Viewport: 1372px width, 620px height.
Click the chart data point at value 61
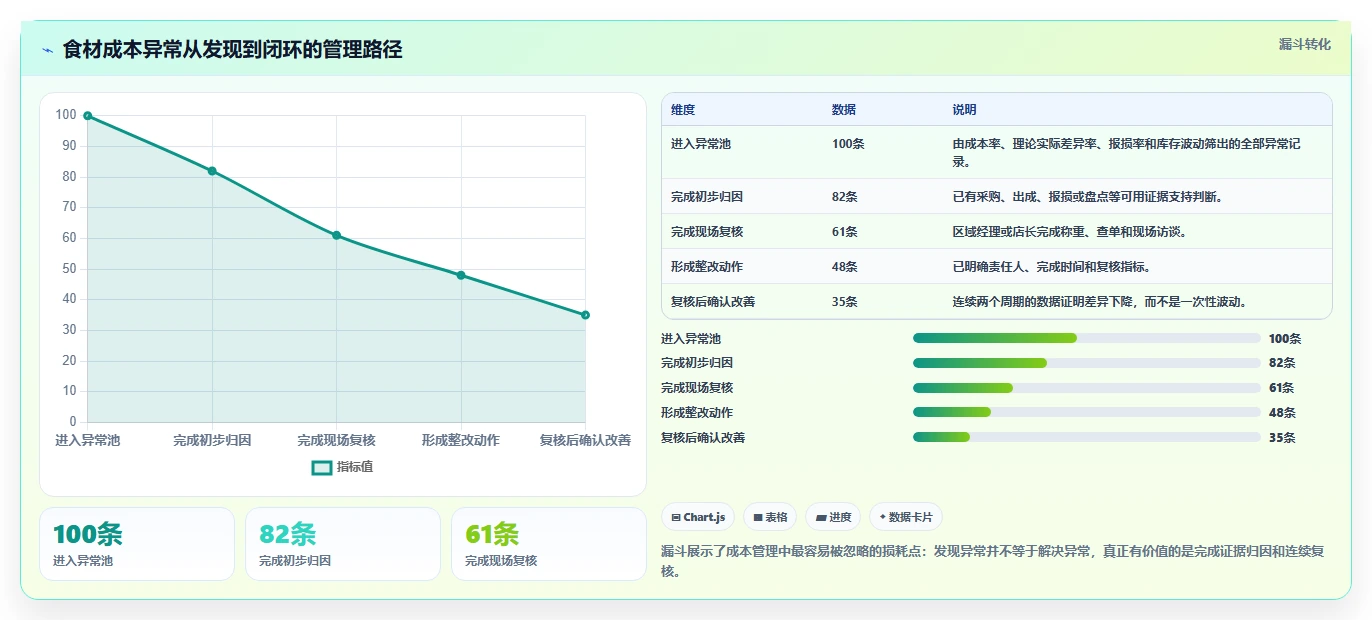coord(336,235)
